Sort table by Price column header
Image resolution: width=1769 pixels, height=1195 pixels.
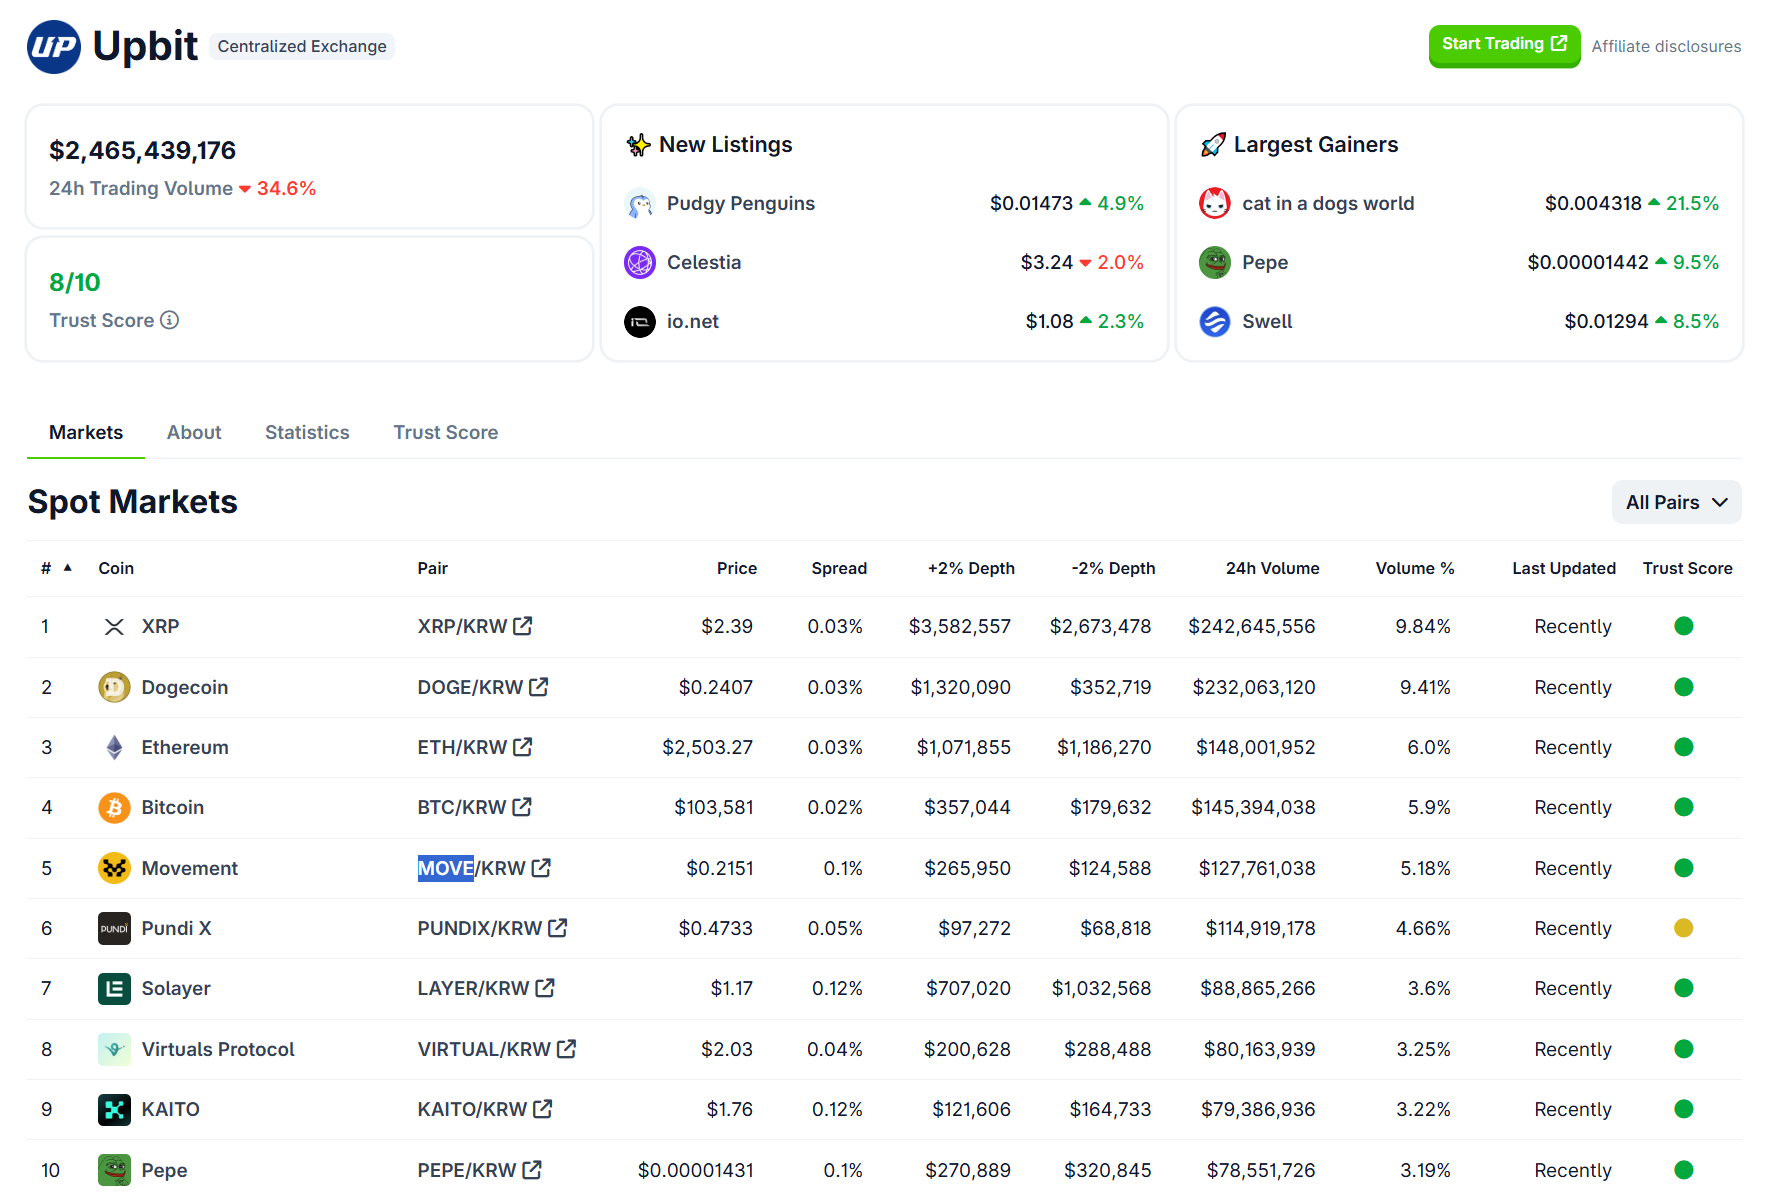tap(737, 569)
